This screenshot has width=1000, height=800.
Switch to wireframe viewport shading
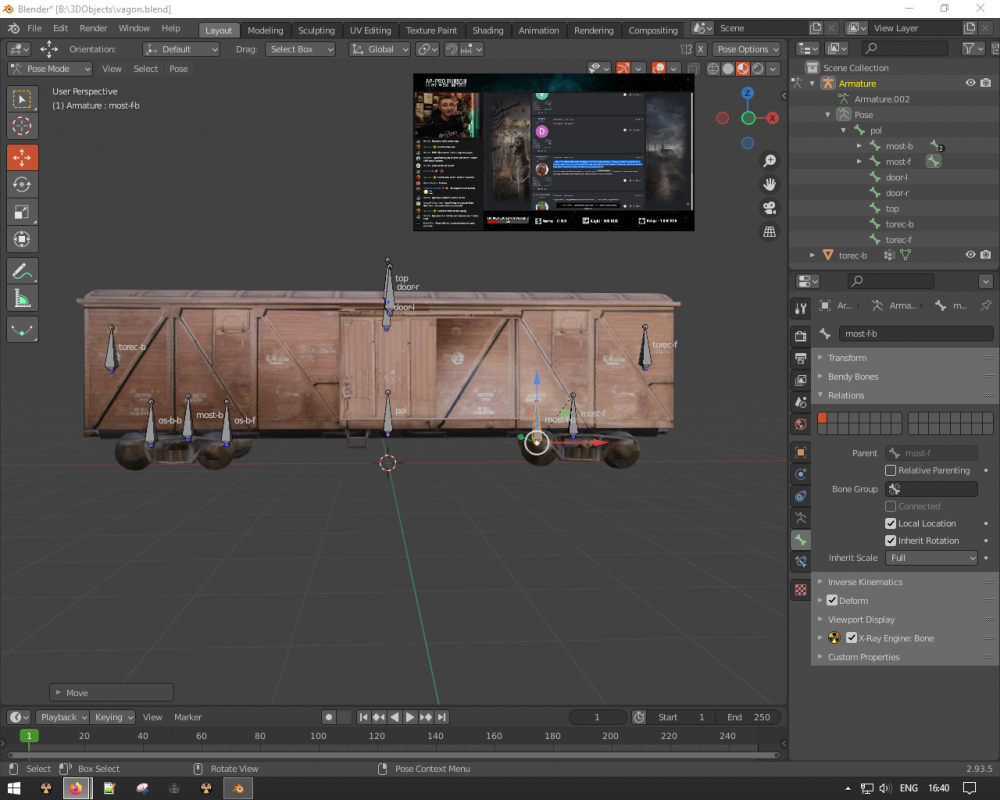(x=711, y=69)
